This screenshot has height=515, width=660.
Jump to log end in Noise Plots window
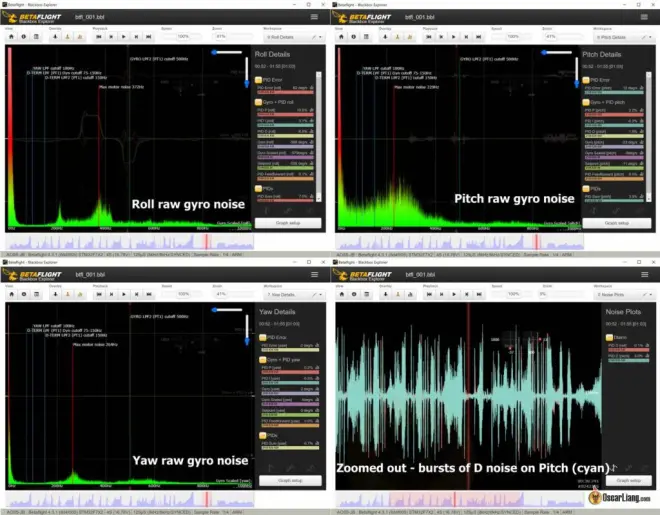click(479, 294)
